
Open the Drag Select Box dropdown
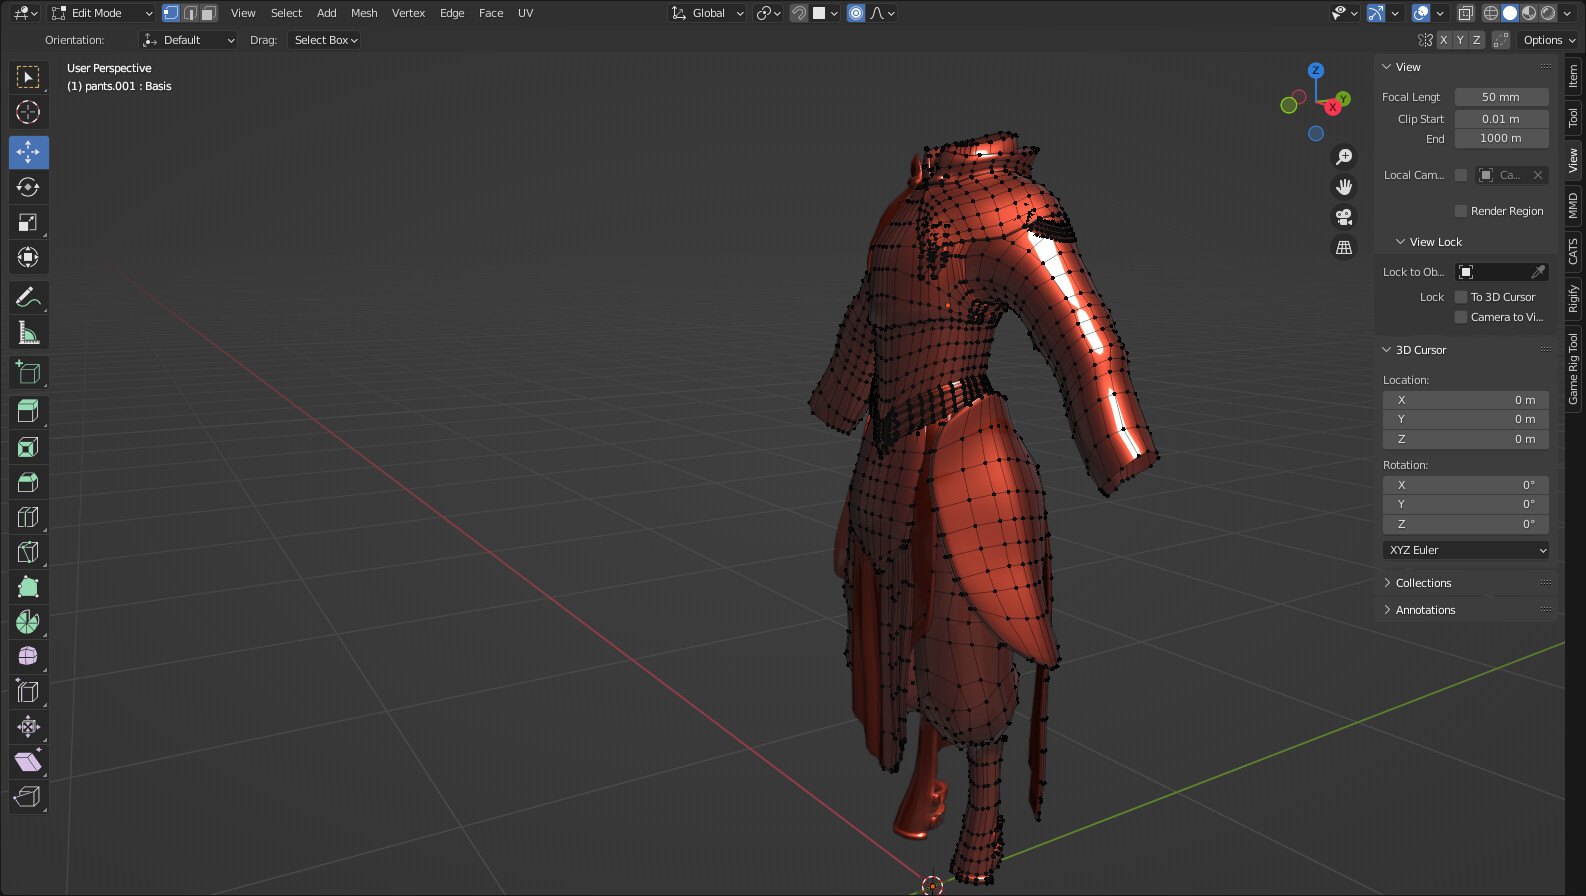pos(325,40)
